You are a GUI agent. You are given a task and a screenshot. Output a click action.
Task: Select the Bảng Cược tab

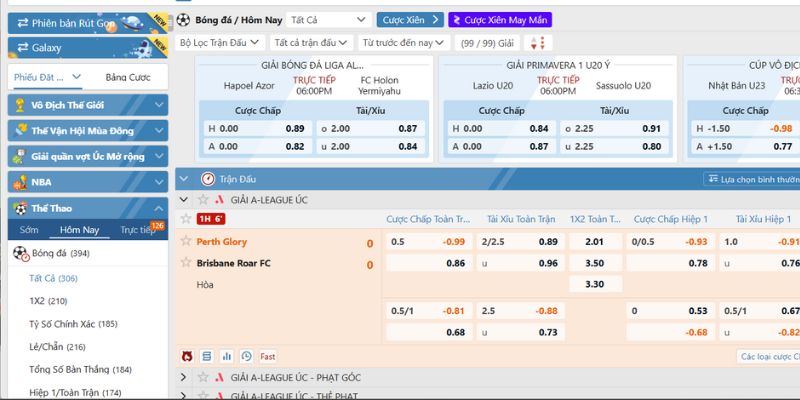[127, 77]
